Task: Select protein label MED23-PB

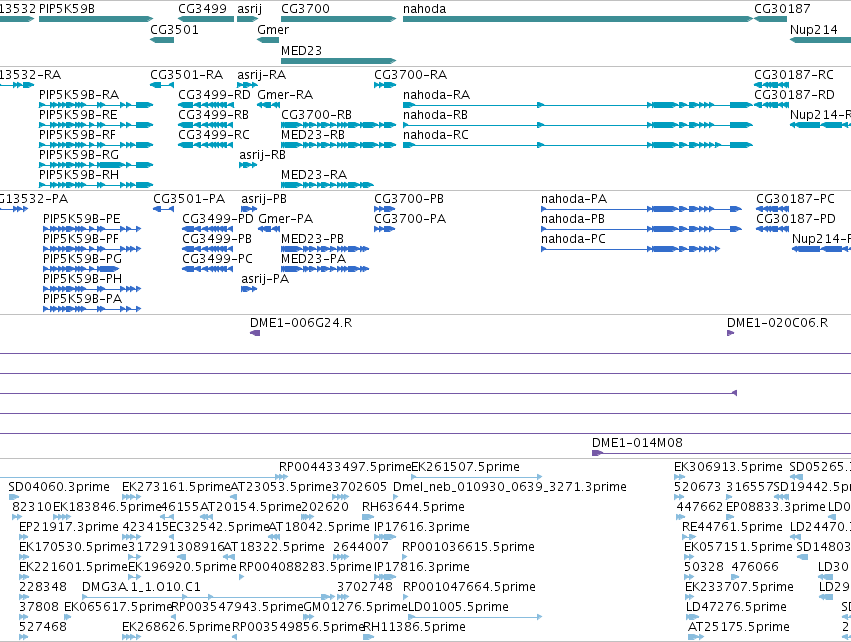Action: click(313, 239)
